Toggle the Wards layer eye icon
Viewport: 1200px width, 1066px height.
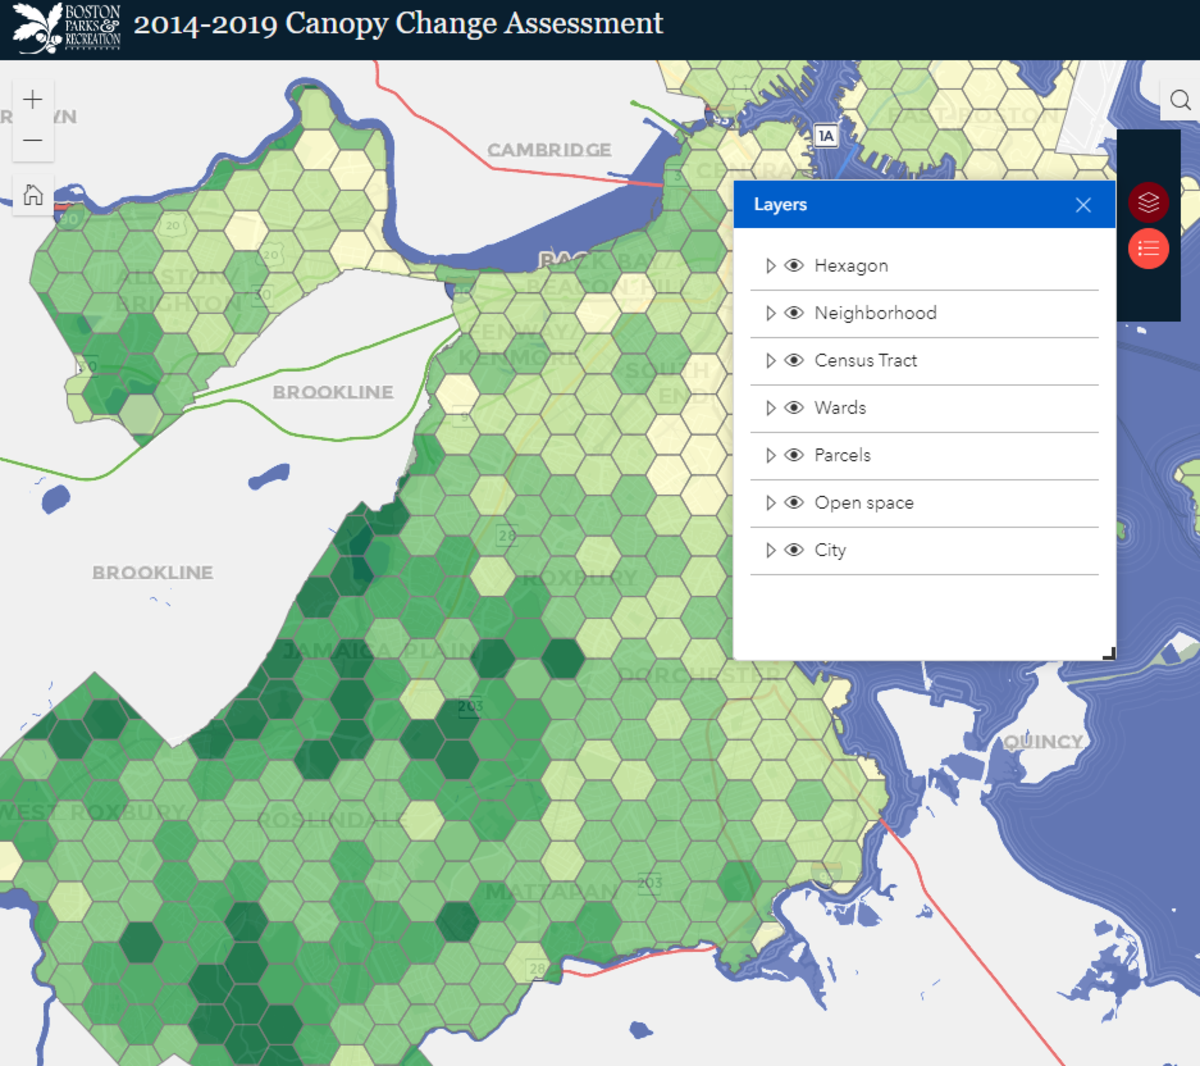(794, 408)
